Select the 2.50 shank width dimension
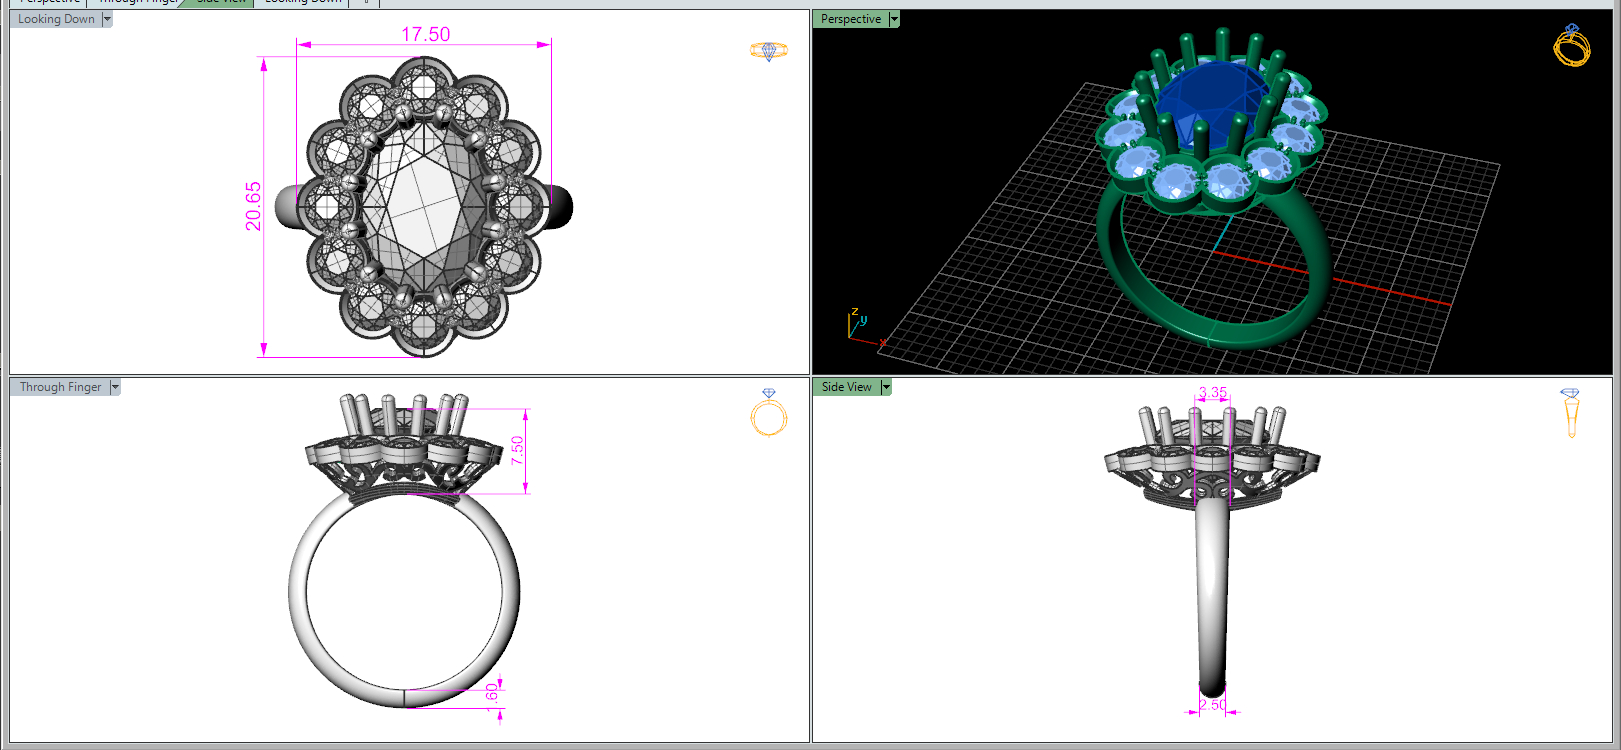The image size is (1621, 750). (1212, 705)
